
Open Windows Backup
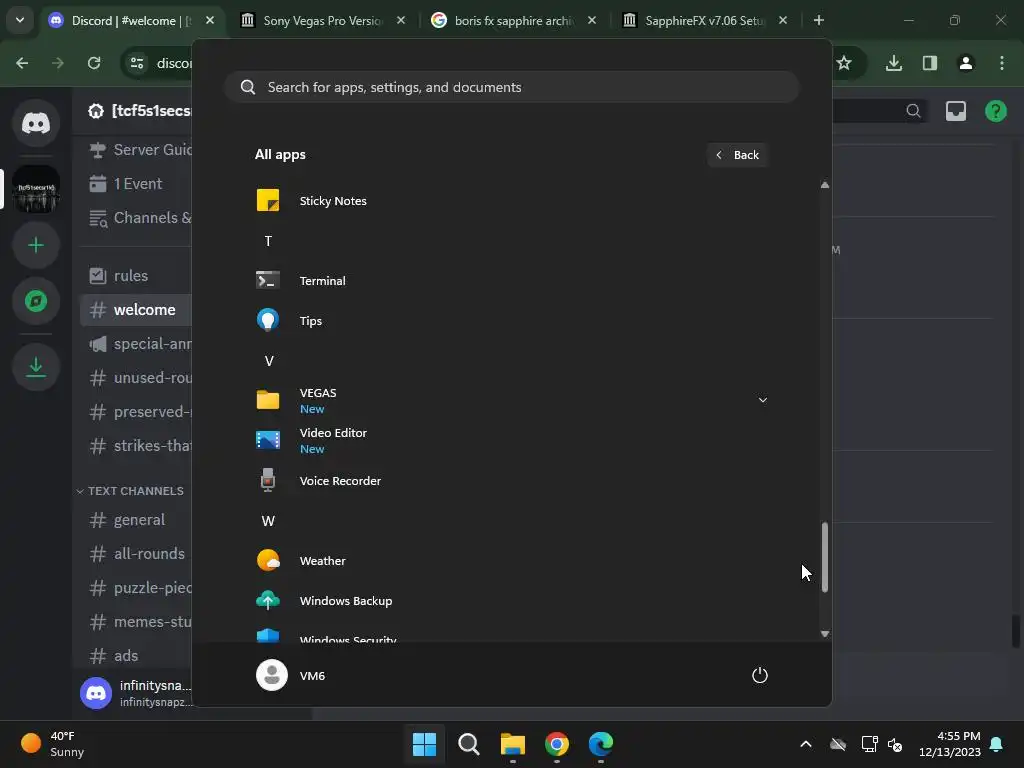pyautogui.click(x=511, y=601)
